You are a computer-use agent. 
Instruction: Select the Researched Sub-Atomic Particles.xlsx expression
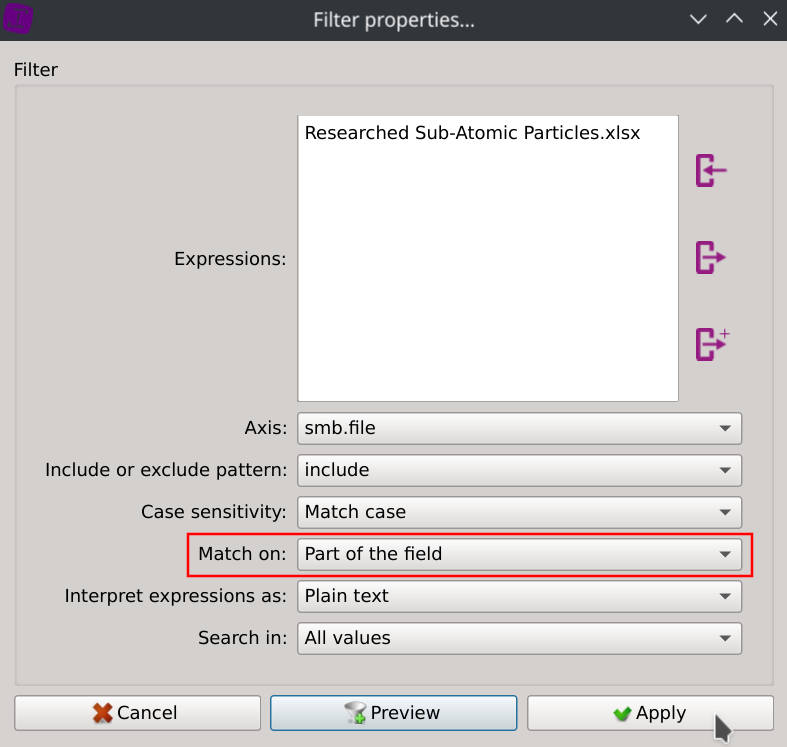[x=472, y=132]
